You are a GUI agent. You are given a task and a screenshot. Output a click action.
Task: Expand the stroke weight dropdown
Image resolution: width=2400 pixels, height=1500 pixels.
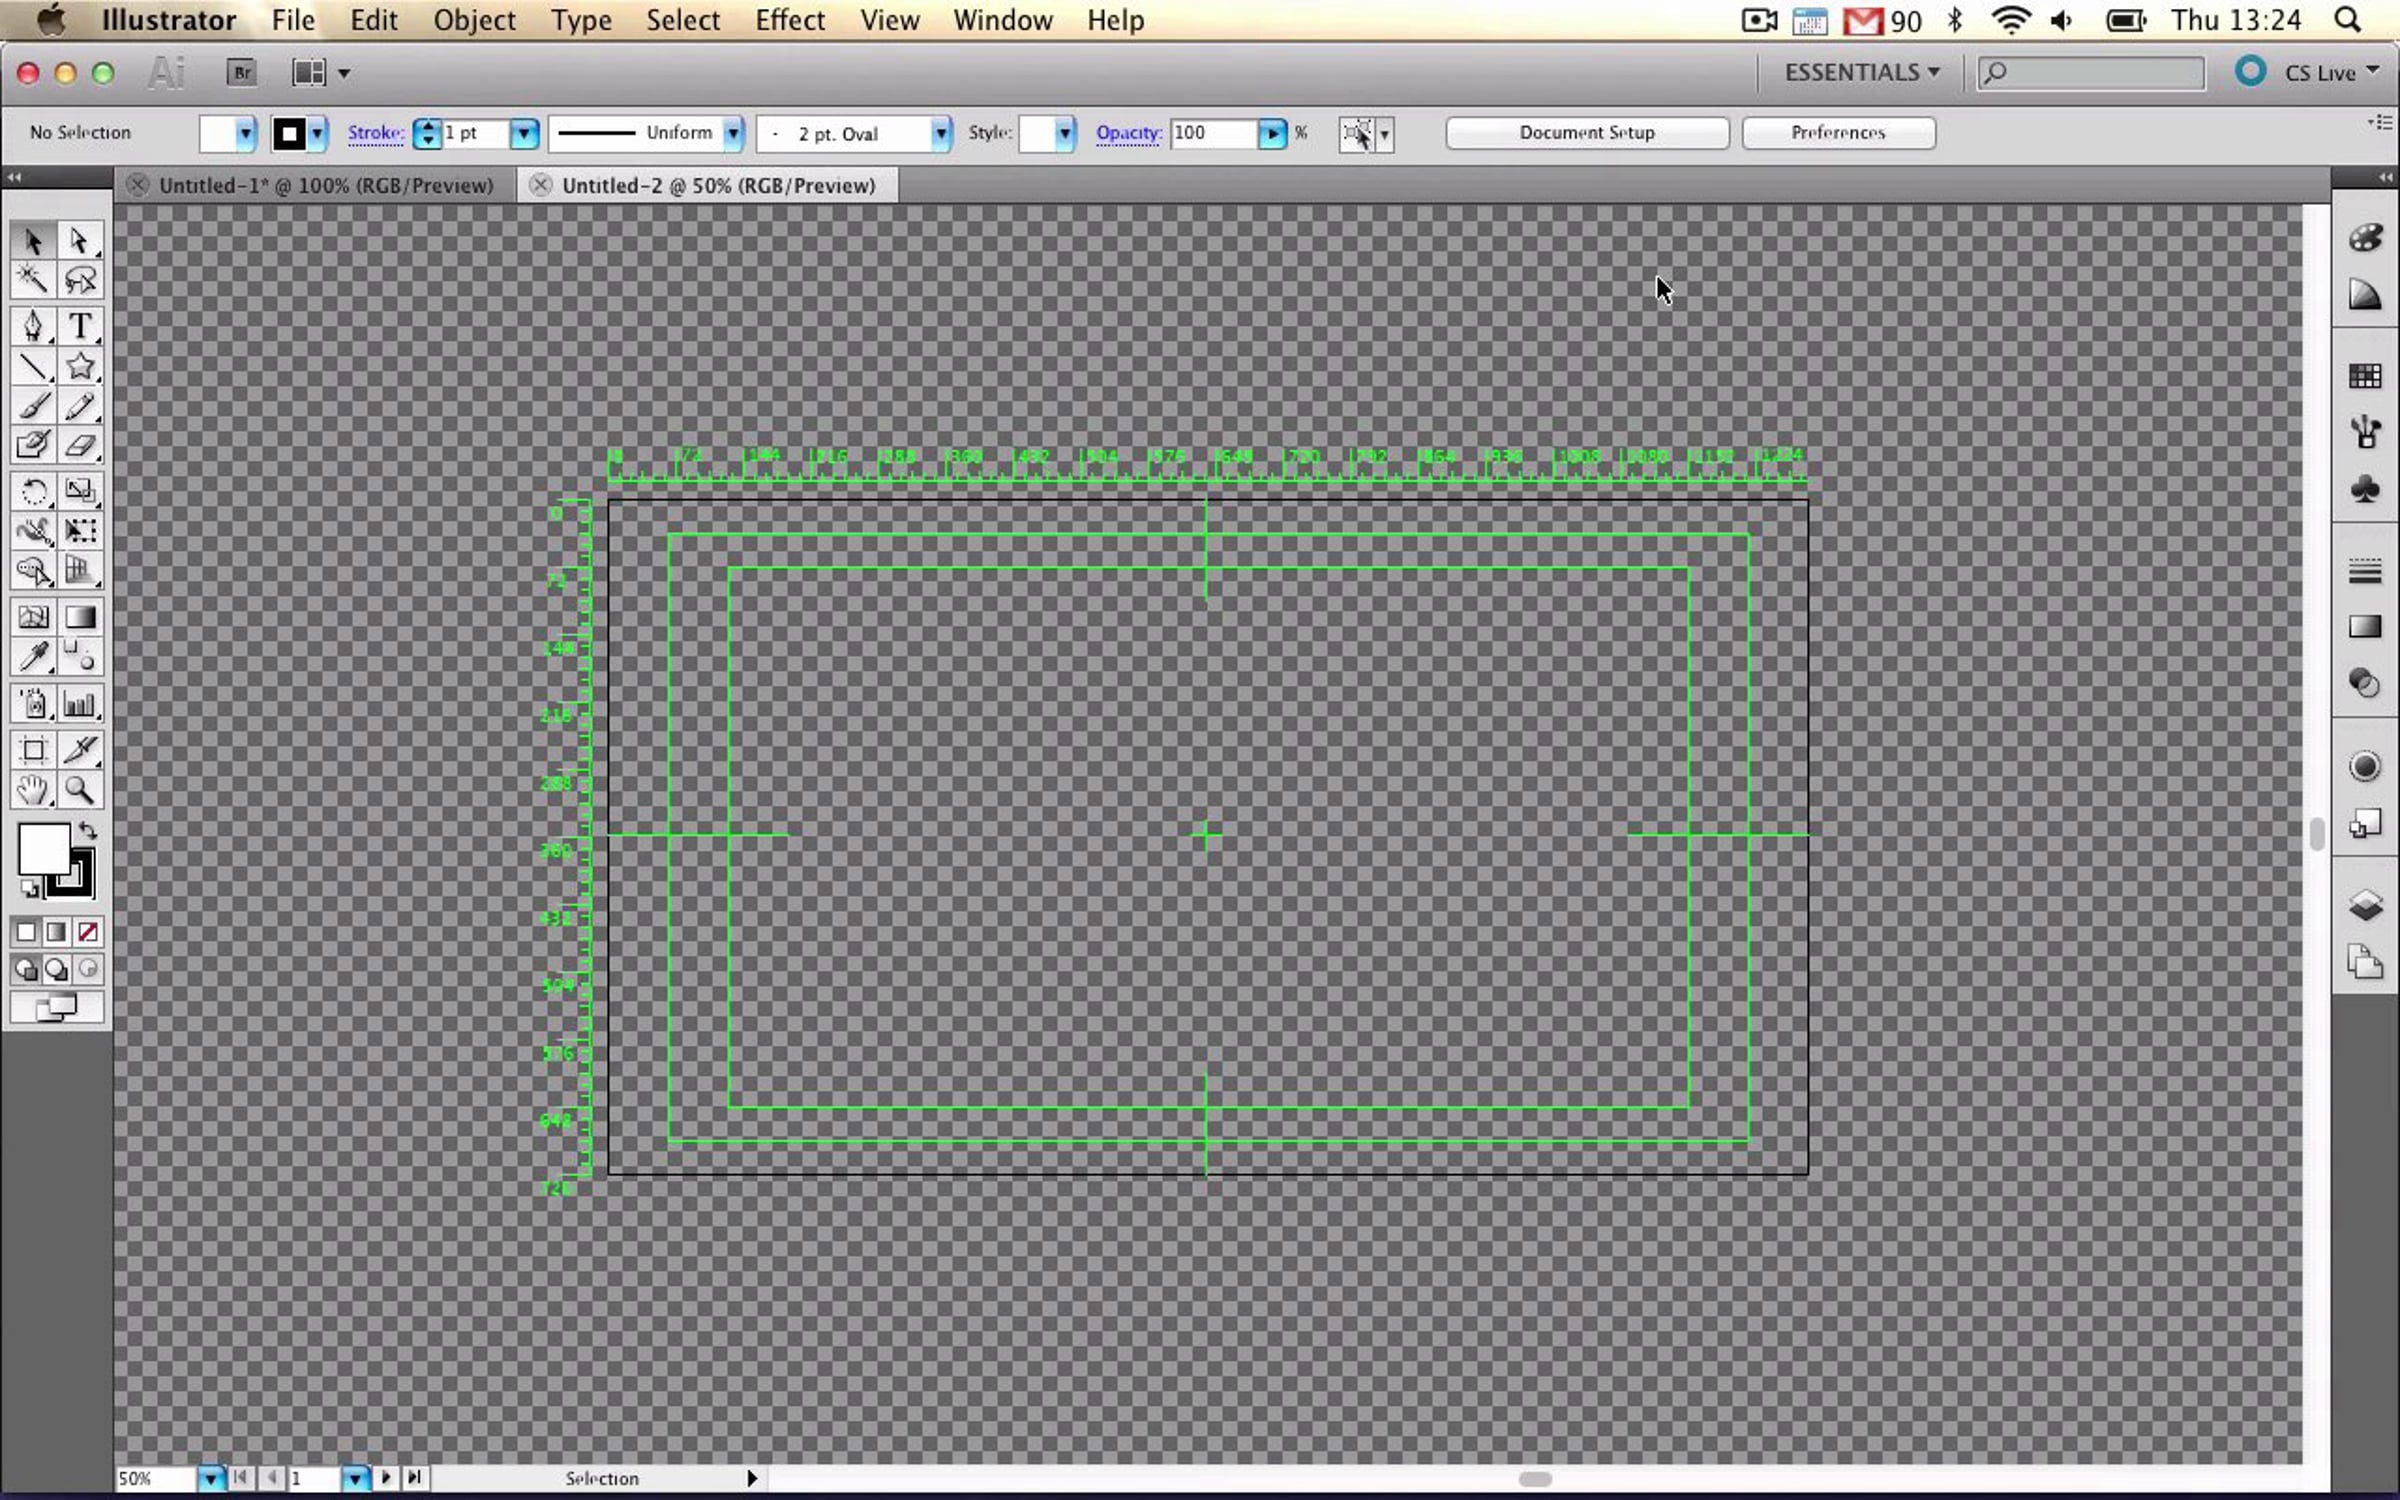(x=524, y=133)
